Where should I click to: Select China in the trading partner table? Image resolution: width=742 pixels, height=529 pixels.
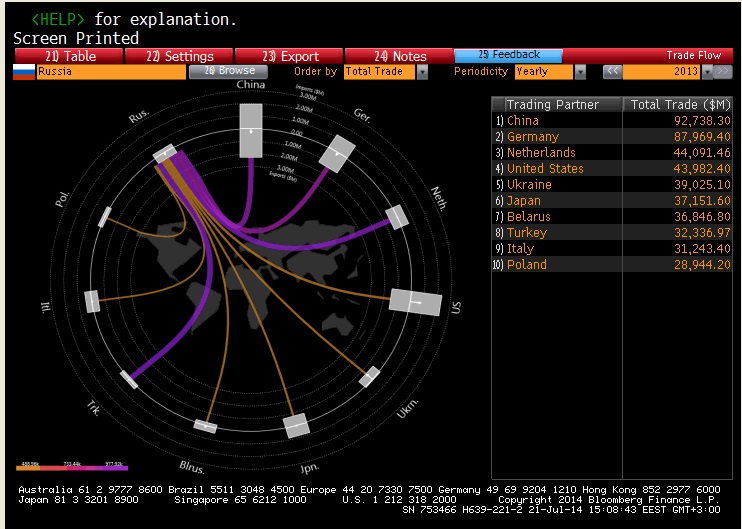522,121
